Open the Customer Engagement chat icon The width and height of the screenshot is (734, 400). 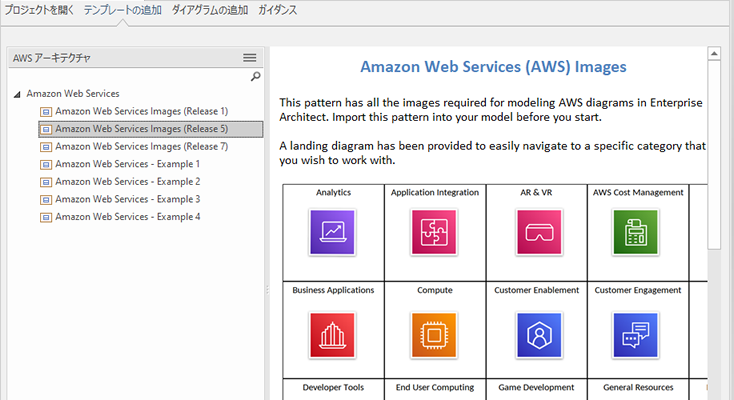(636, 335)
